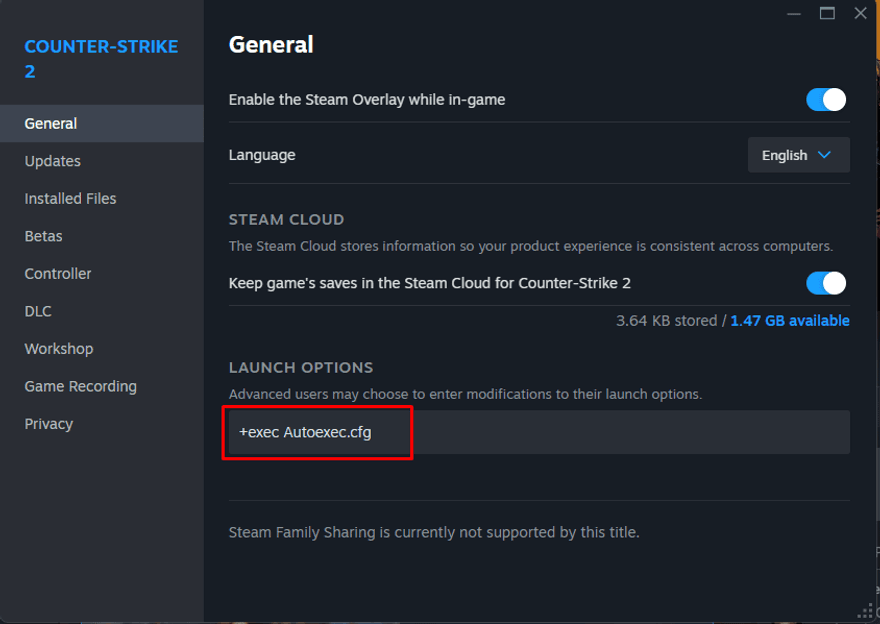Enable the in-game overlay toggle

[x=825, y=99]
